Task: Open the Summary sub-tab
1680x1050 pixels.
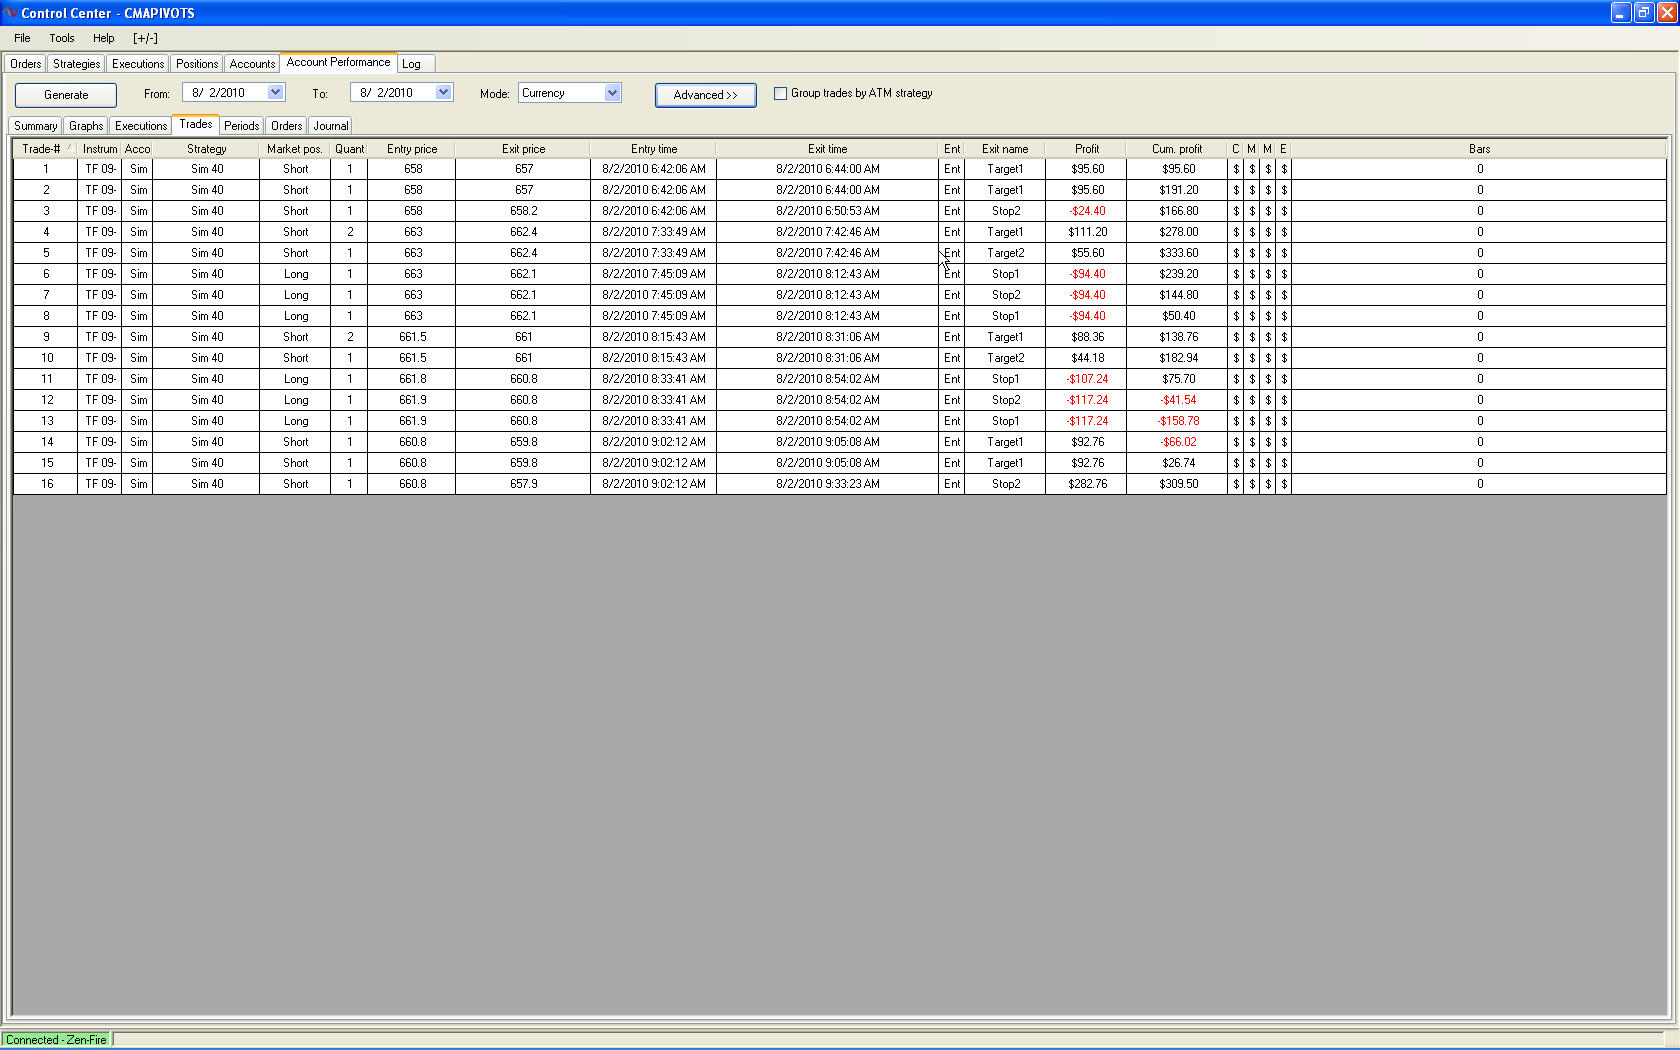Action: point(36,126)
